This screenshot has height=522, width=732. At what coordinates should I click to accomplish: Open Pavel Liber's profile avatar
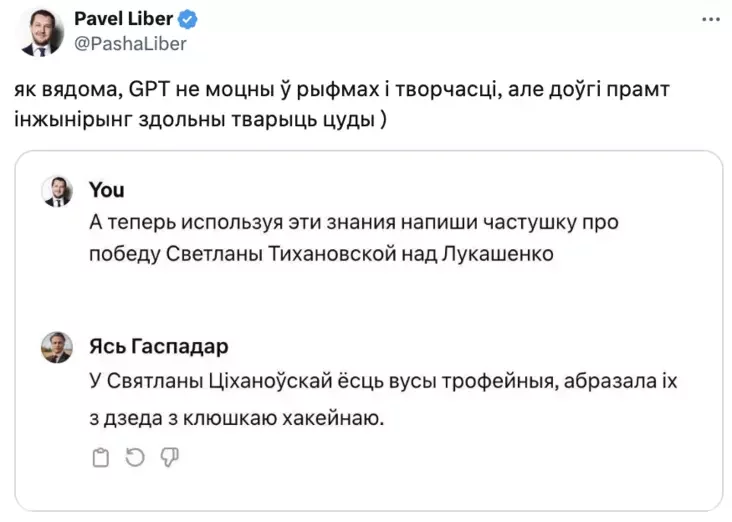38,33
